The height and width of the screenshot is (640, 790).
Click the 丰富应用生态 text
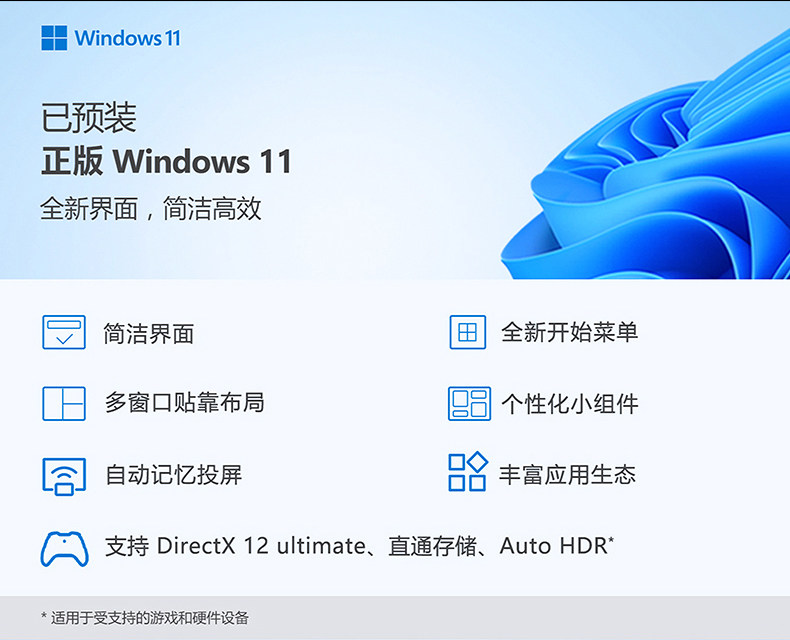[x=567, y=475]
